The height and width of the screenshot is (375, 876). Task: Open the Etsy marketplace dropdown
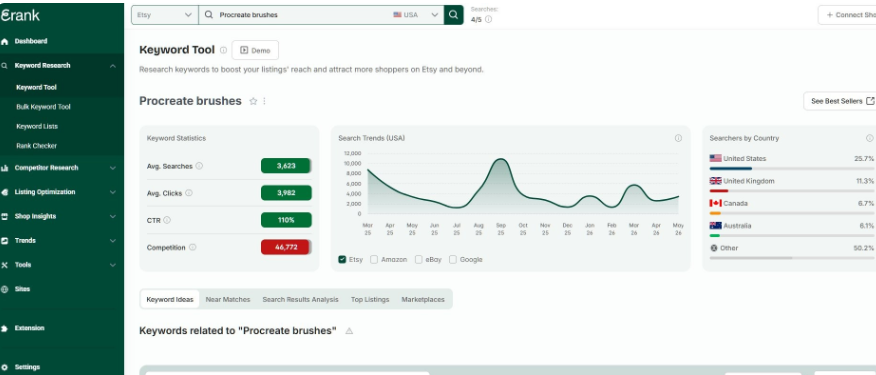pyautogui.click(x=165, y=15)
